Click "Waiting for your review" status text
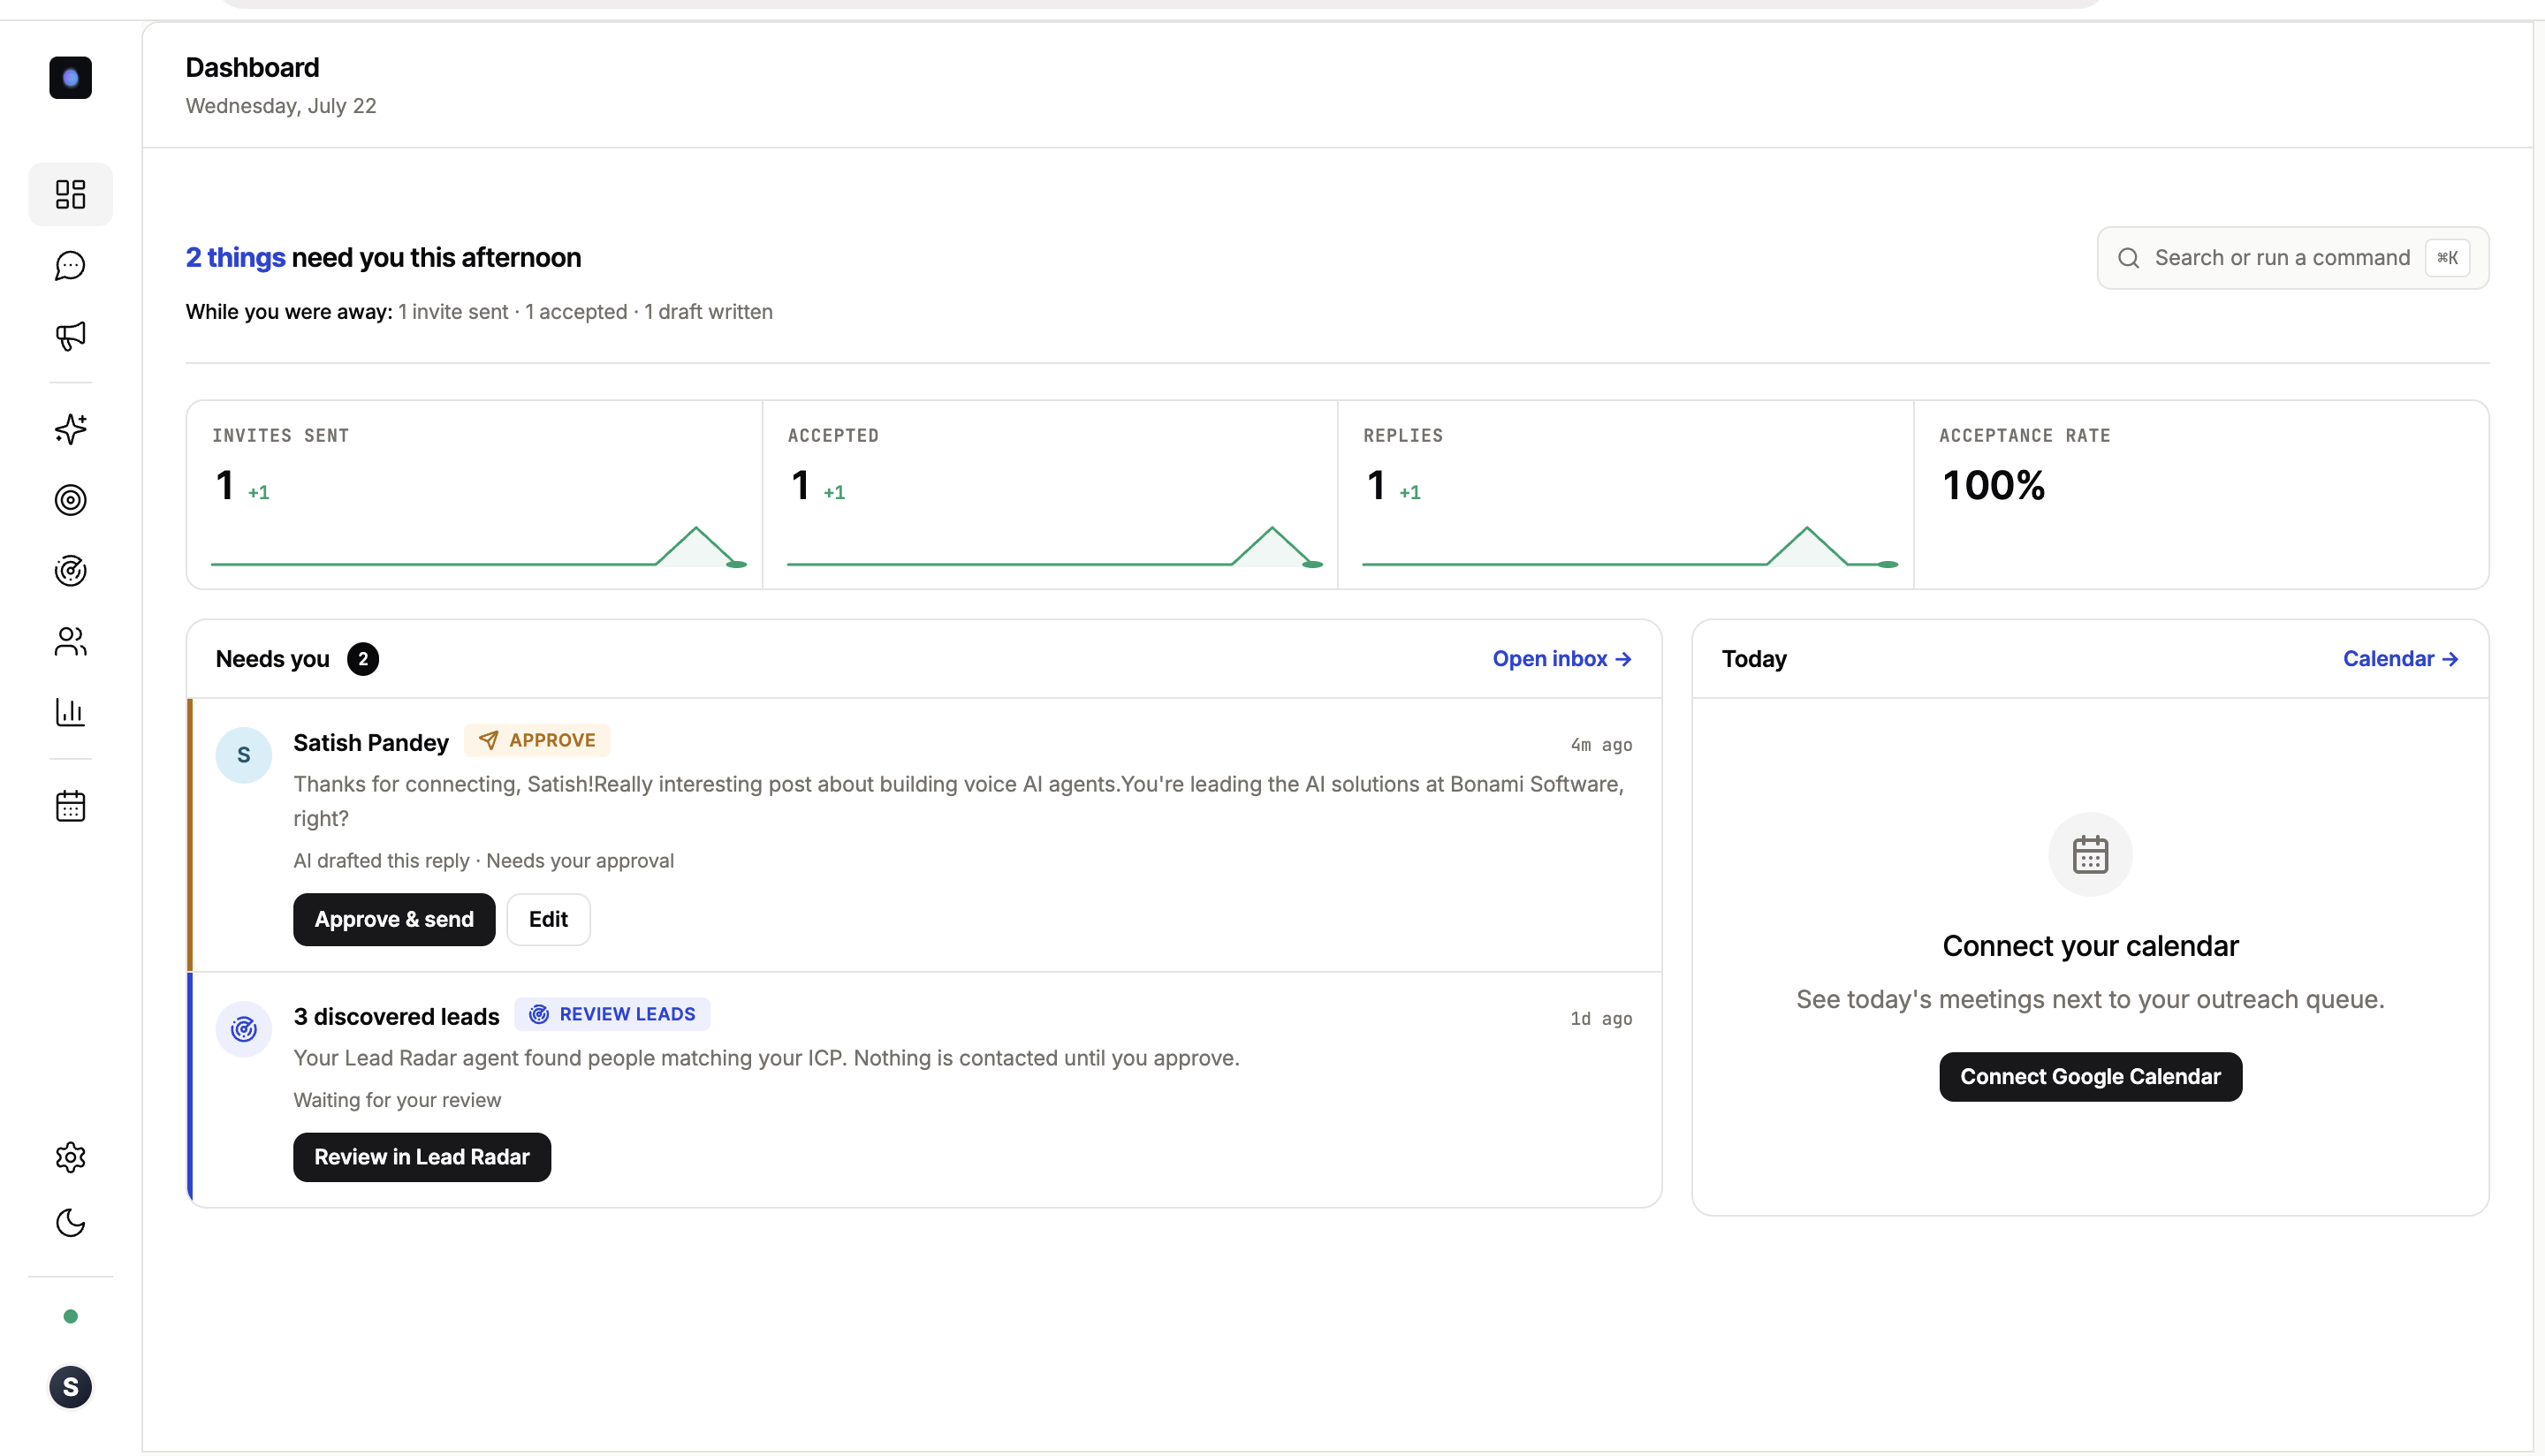2545x1456 pixels. pos(397,1100)
